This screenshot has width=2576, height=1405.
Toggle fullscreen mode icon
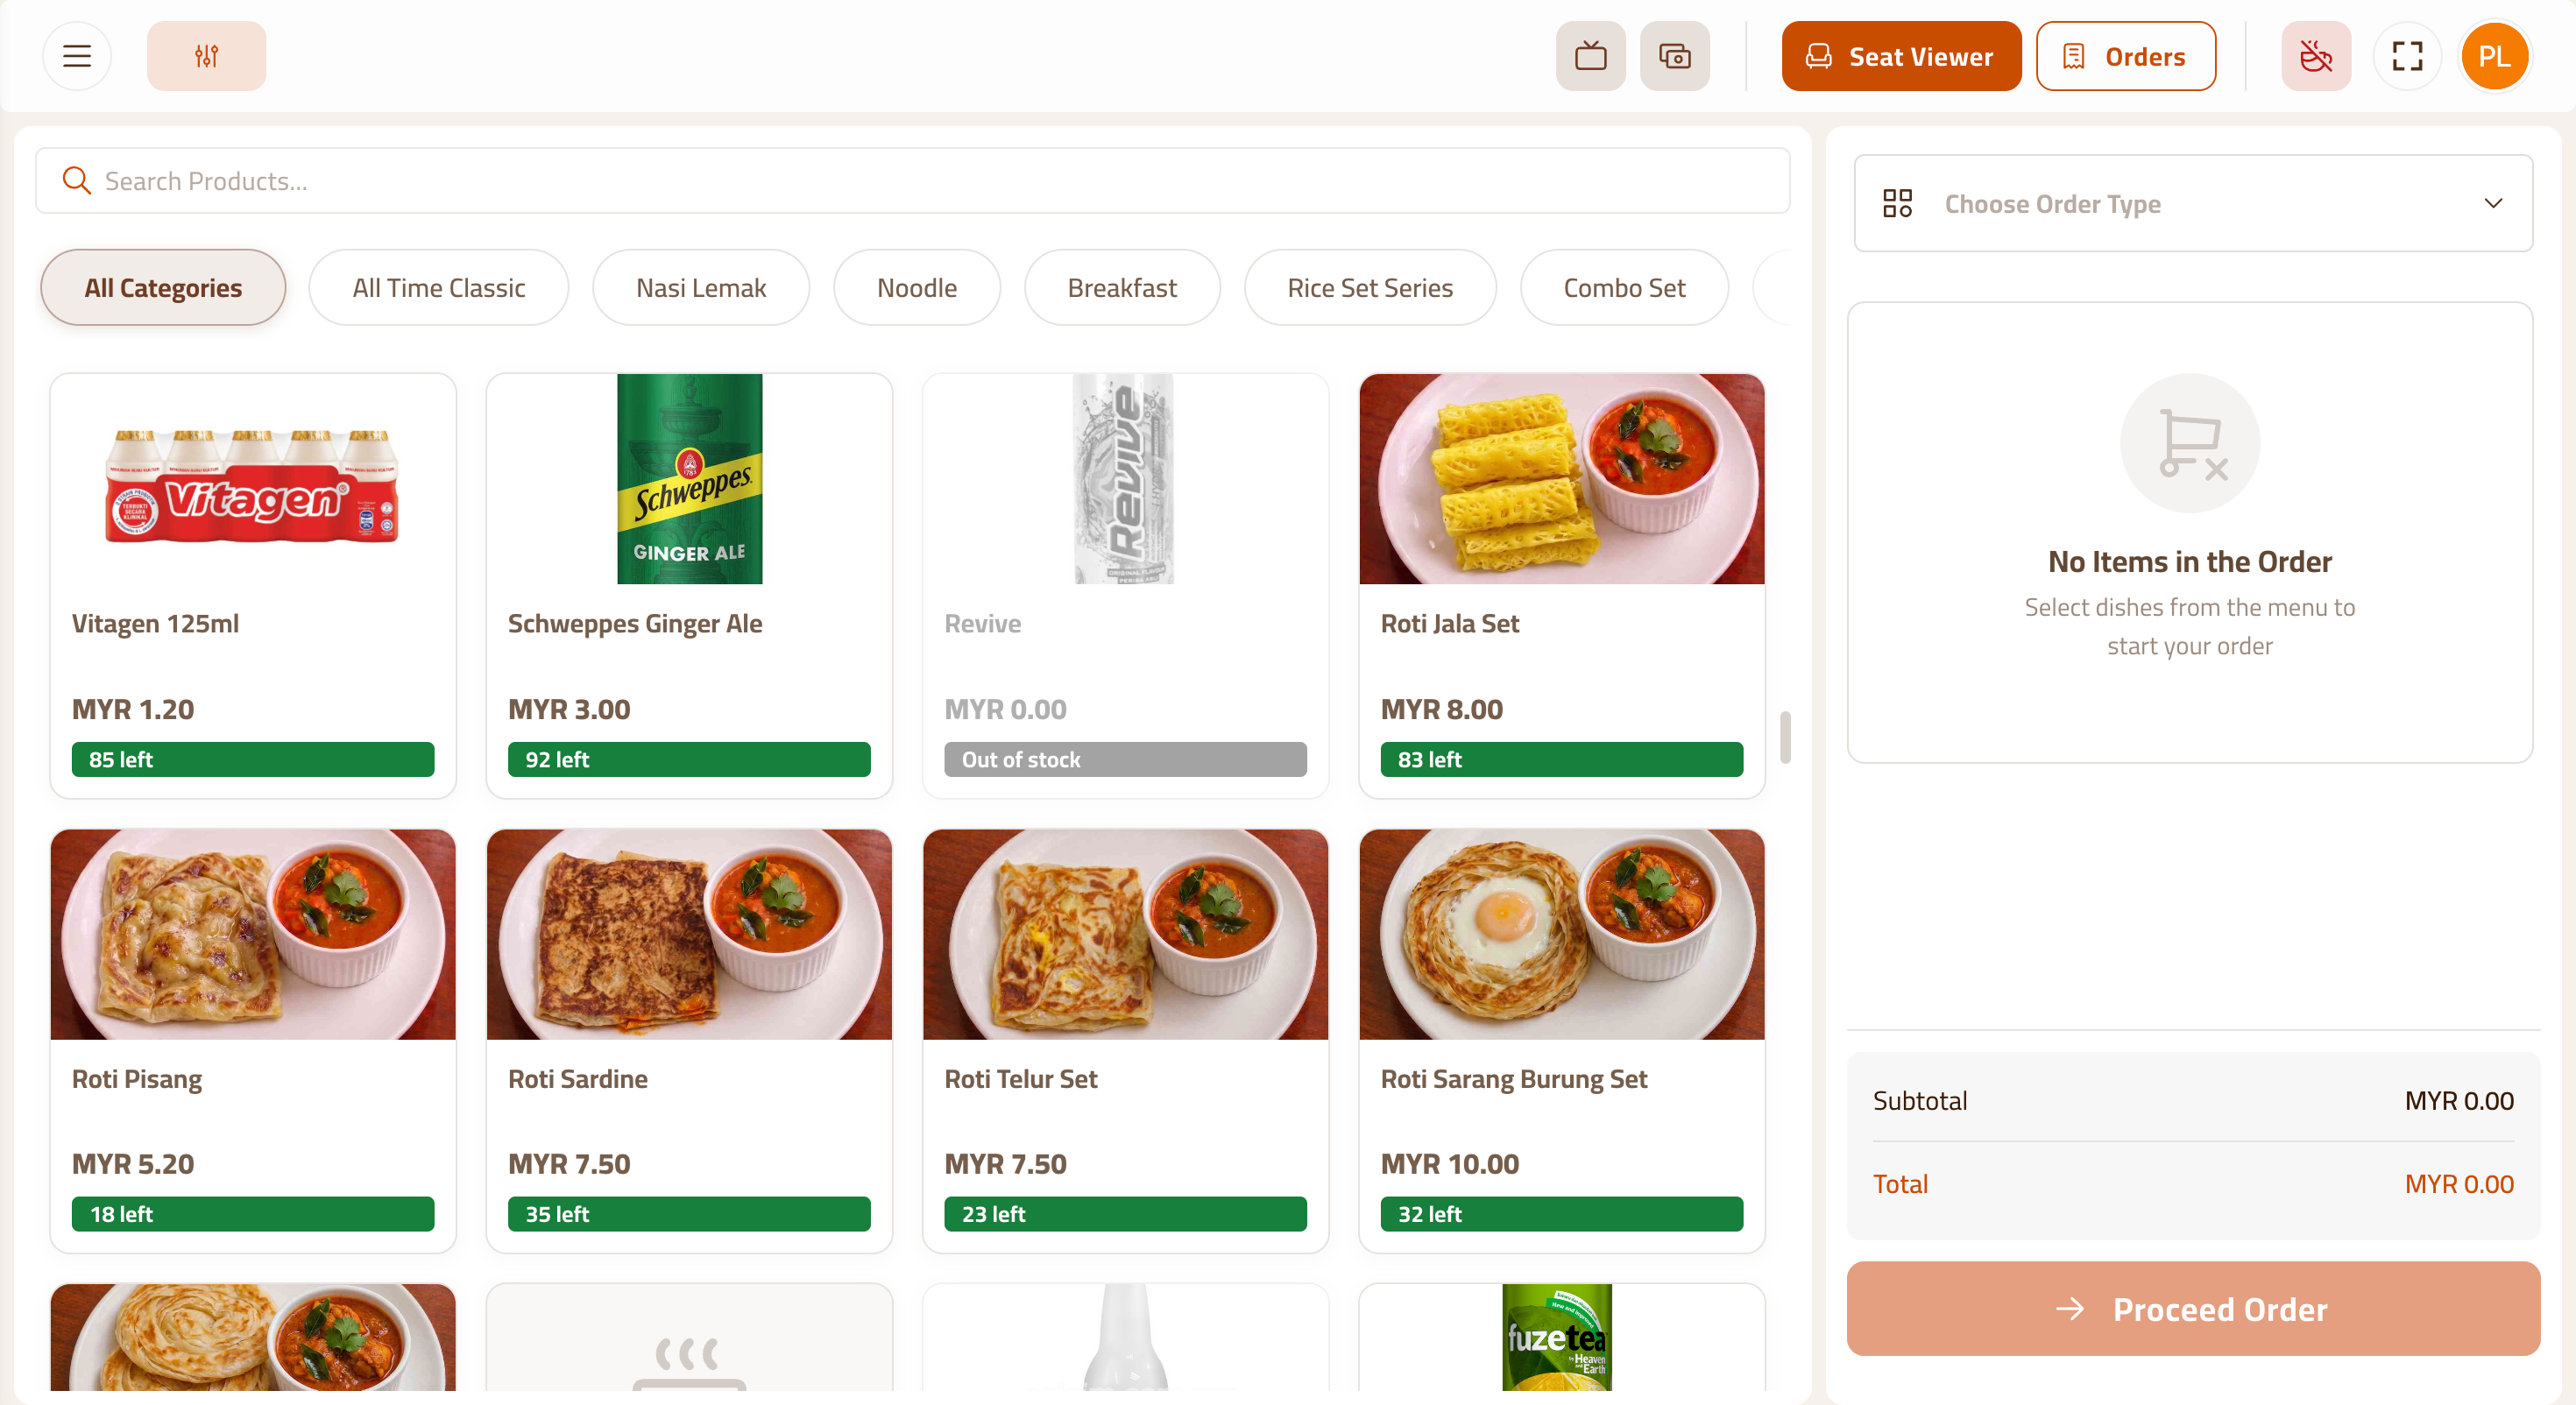[2407, 56]
